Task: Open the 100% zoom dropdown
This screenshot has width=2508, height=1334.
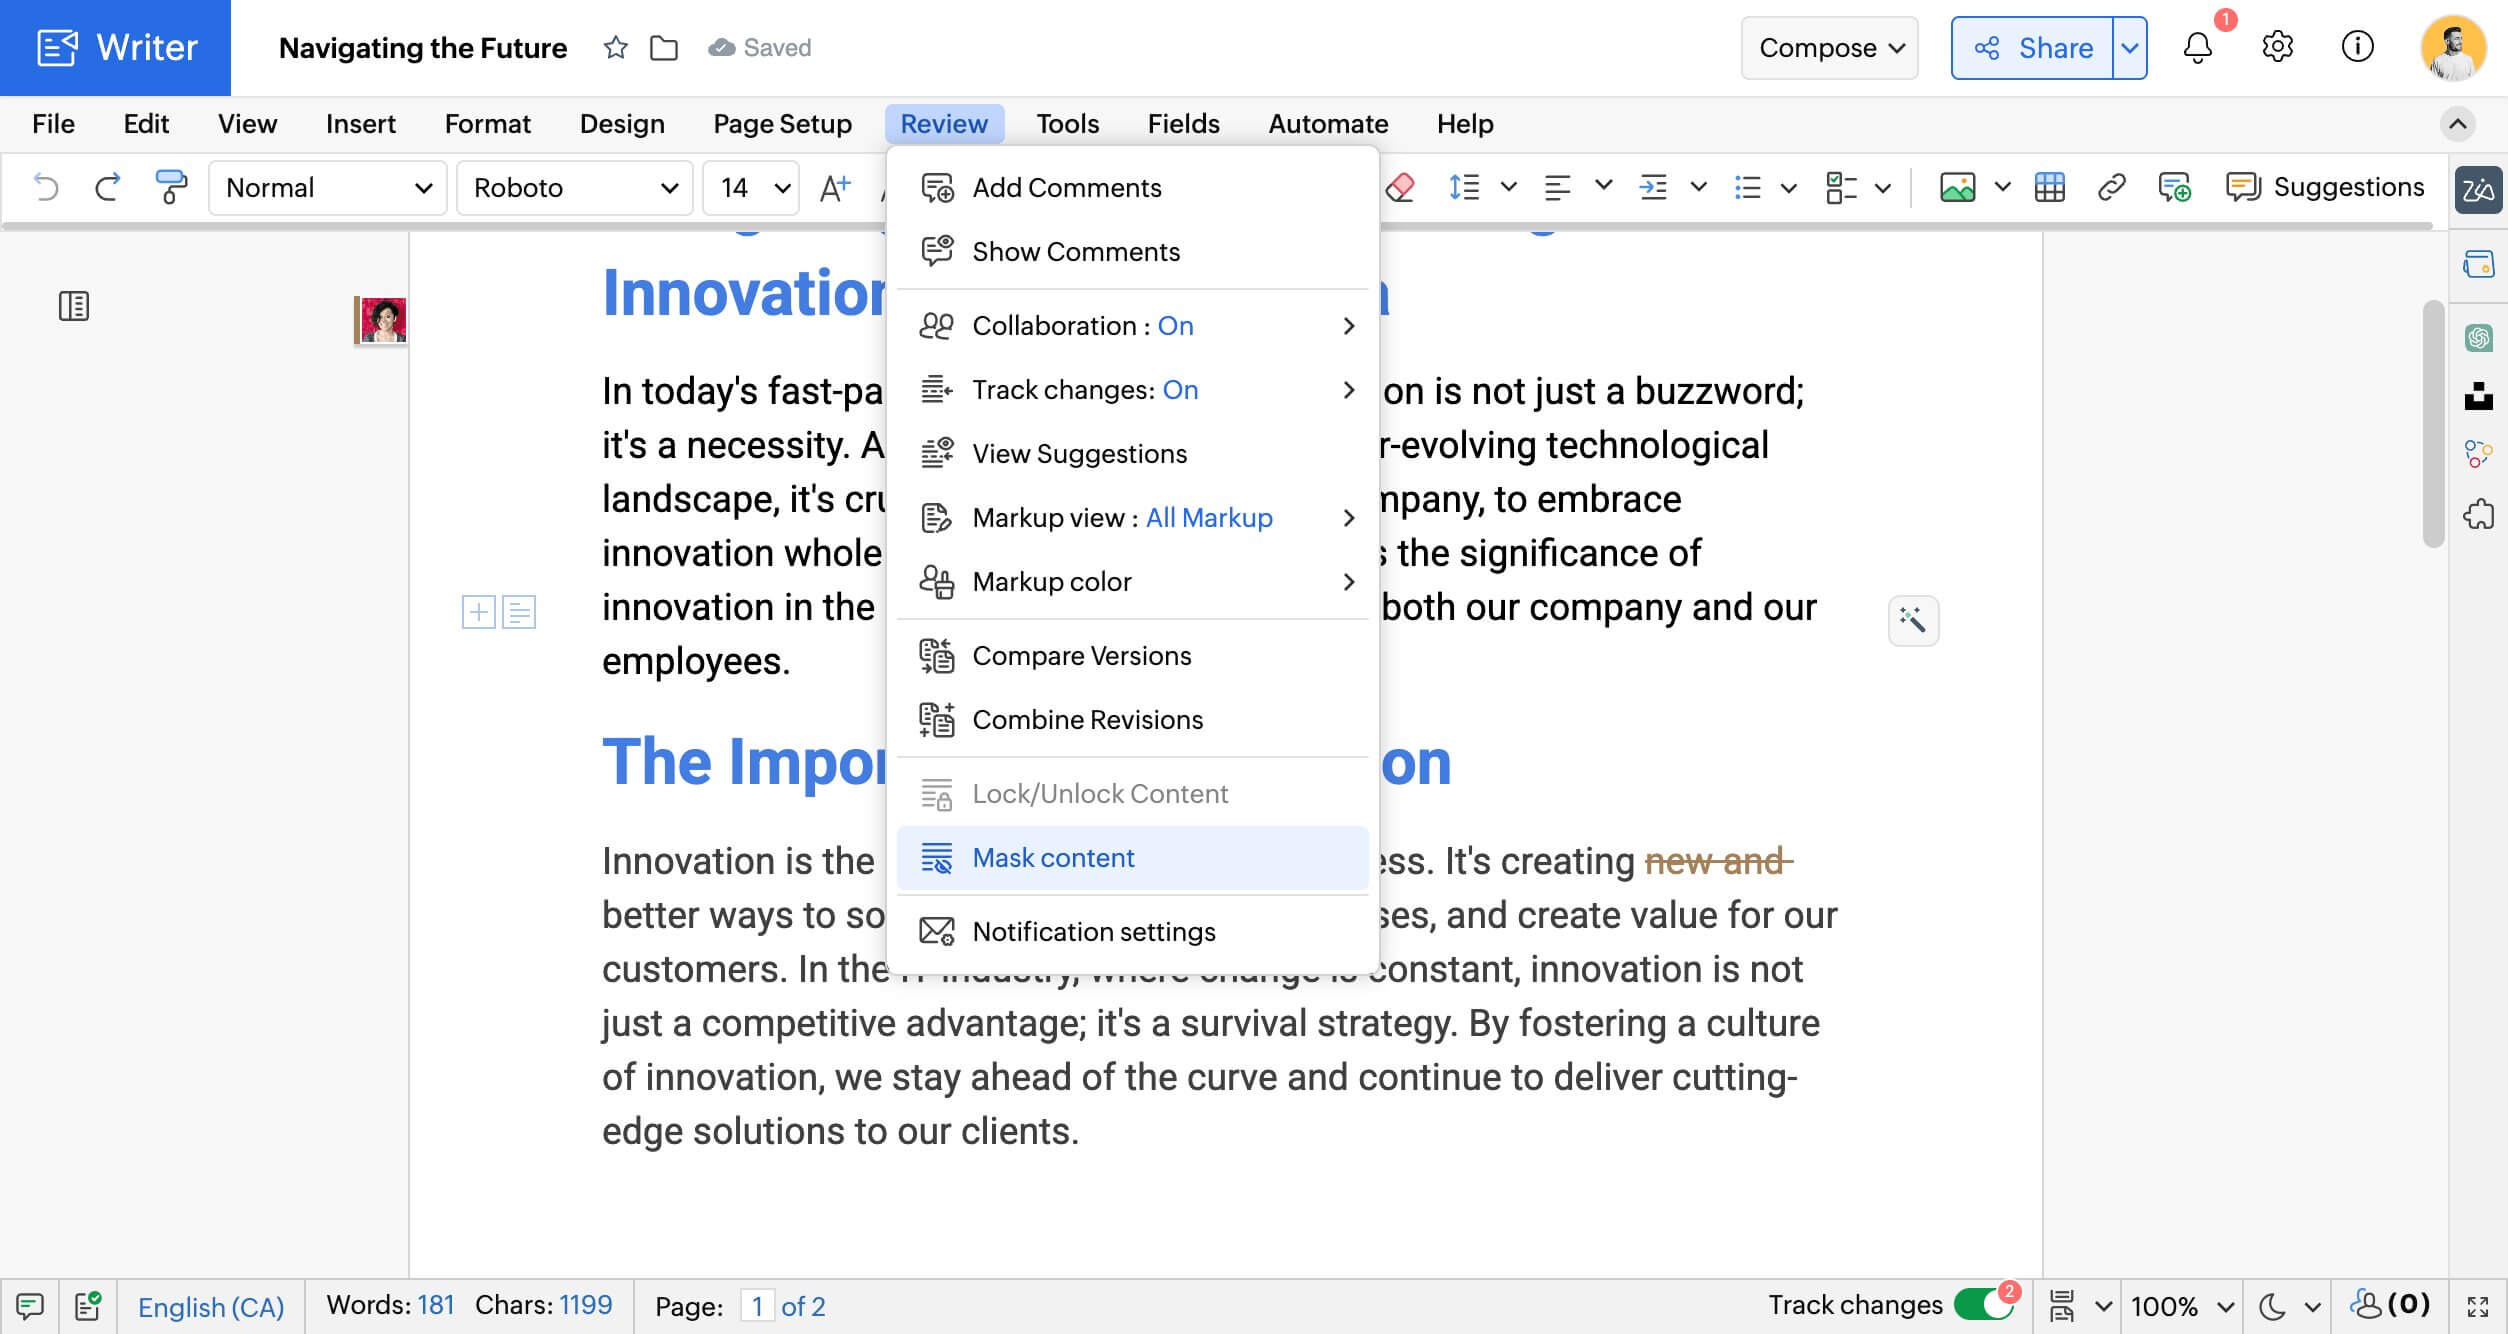Action: point(2181,1306)
